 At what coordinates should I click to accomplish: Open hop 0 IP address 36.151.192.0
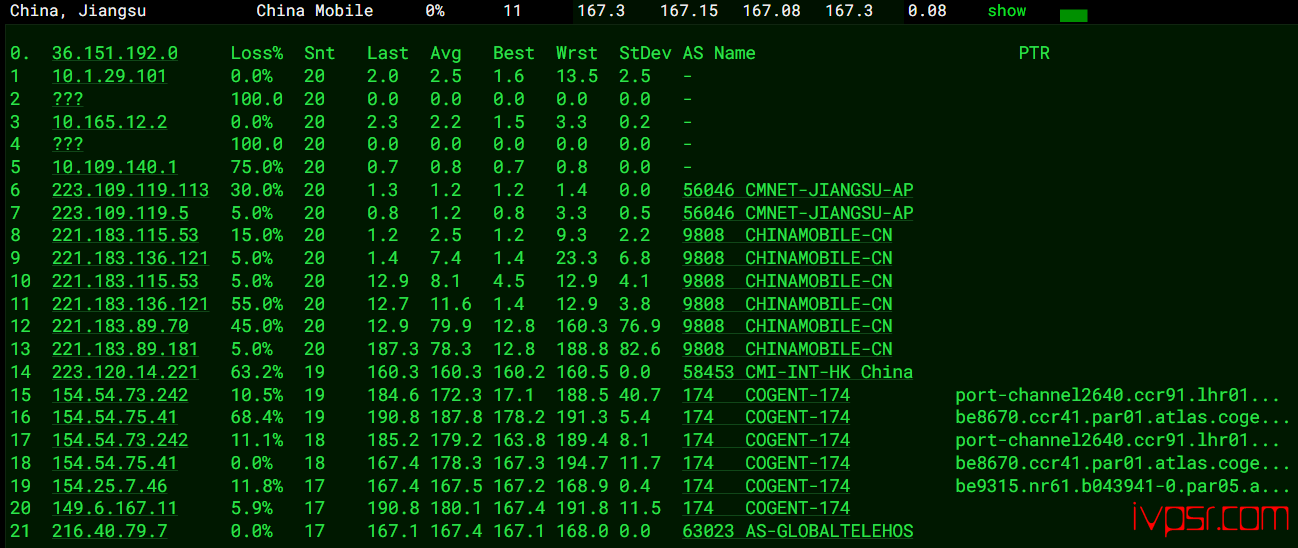pos(115,53)
